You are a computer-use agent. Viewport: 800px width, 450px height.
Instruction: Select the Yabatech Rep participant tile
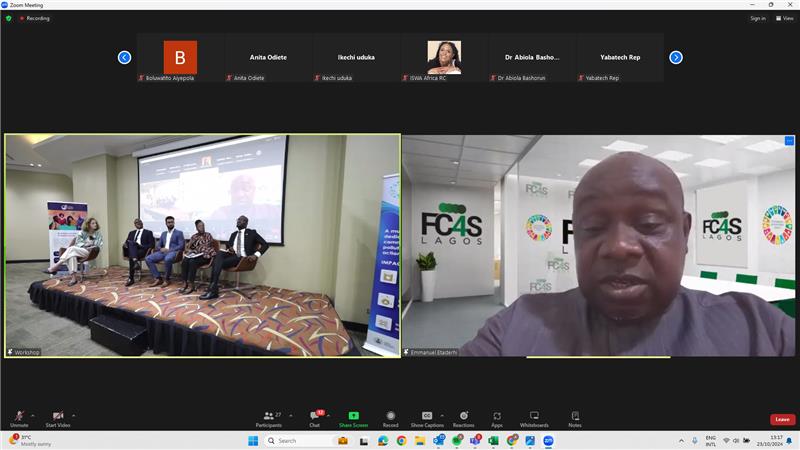[620, 58]
